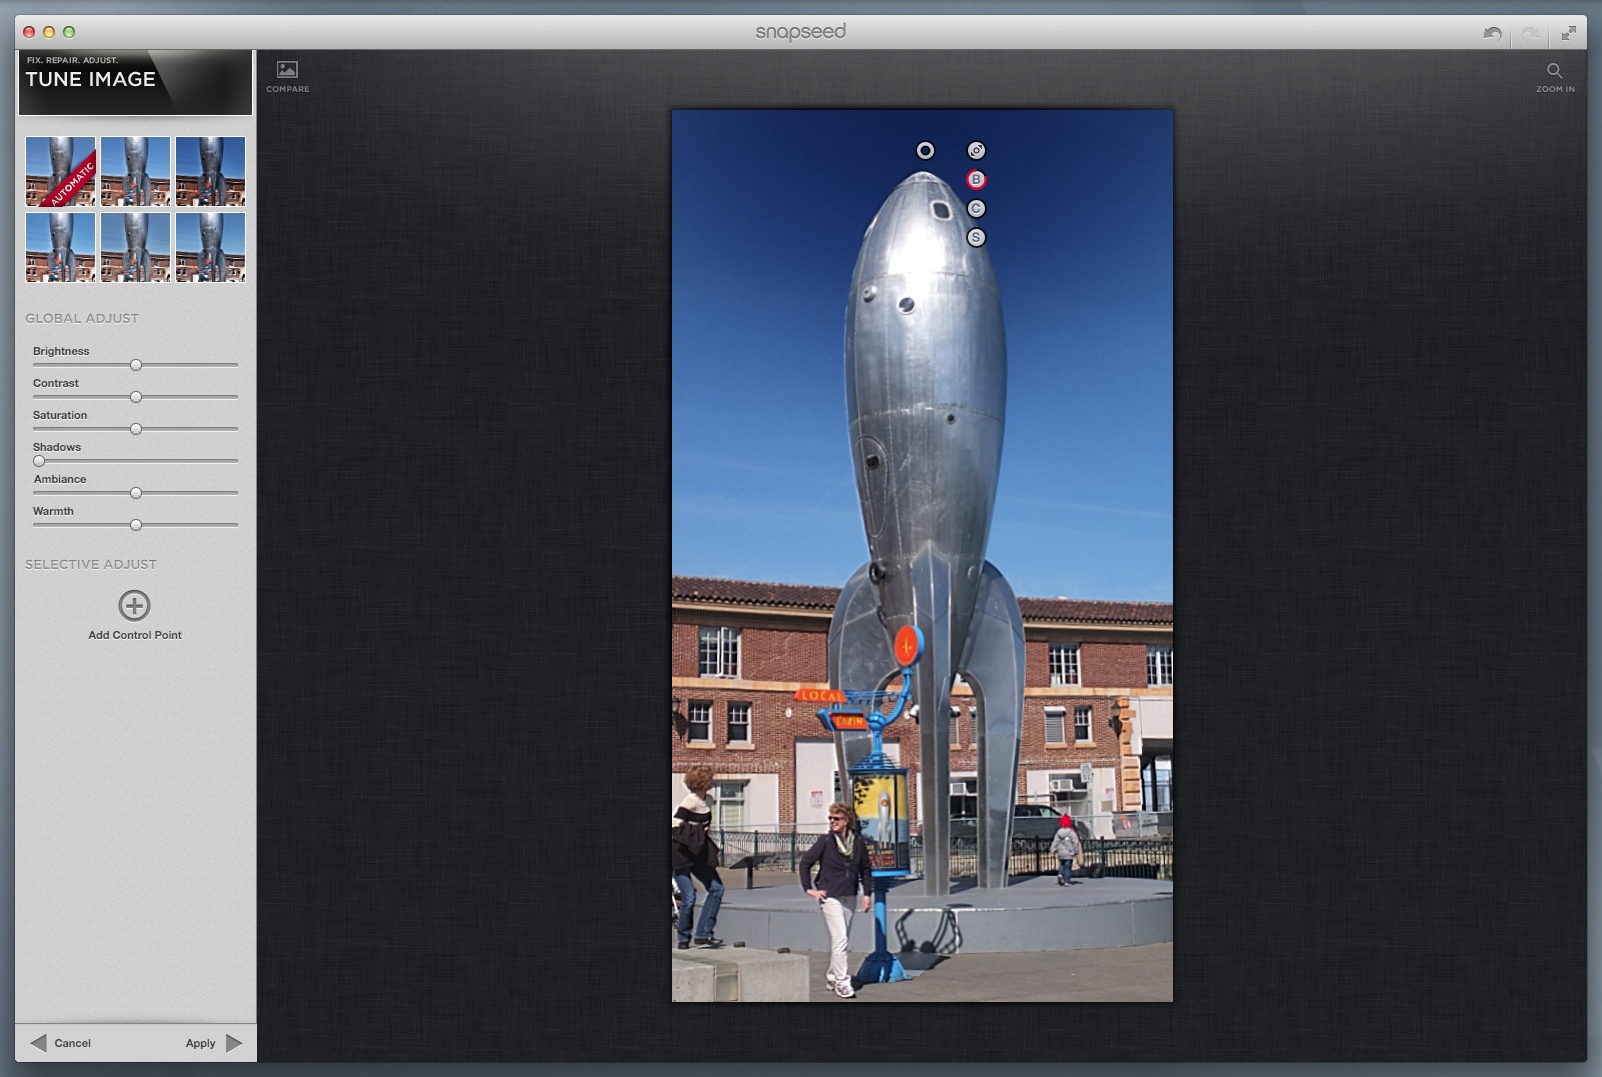Select the control point's B brightness handle
The width and height of the screenshot is (1602, 1077).
976,180
